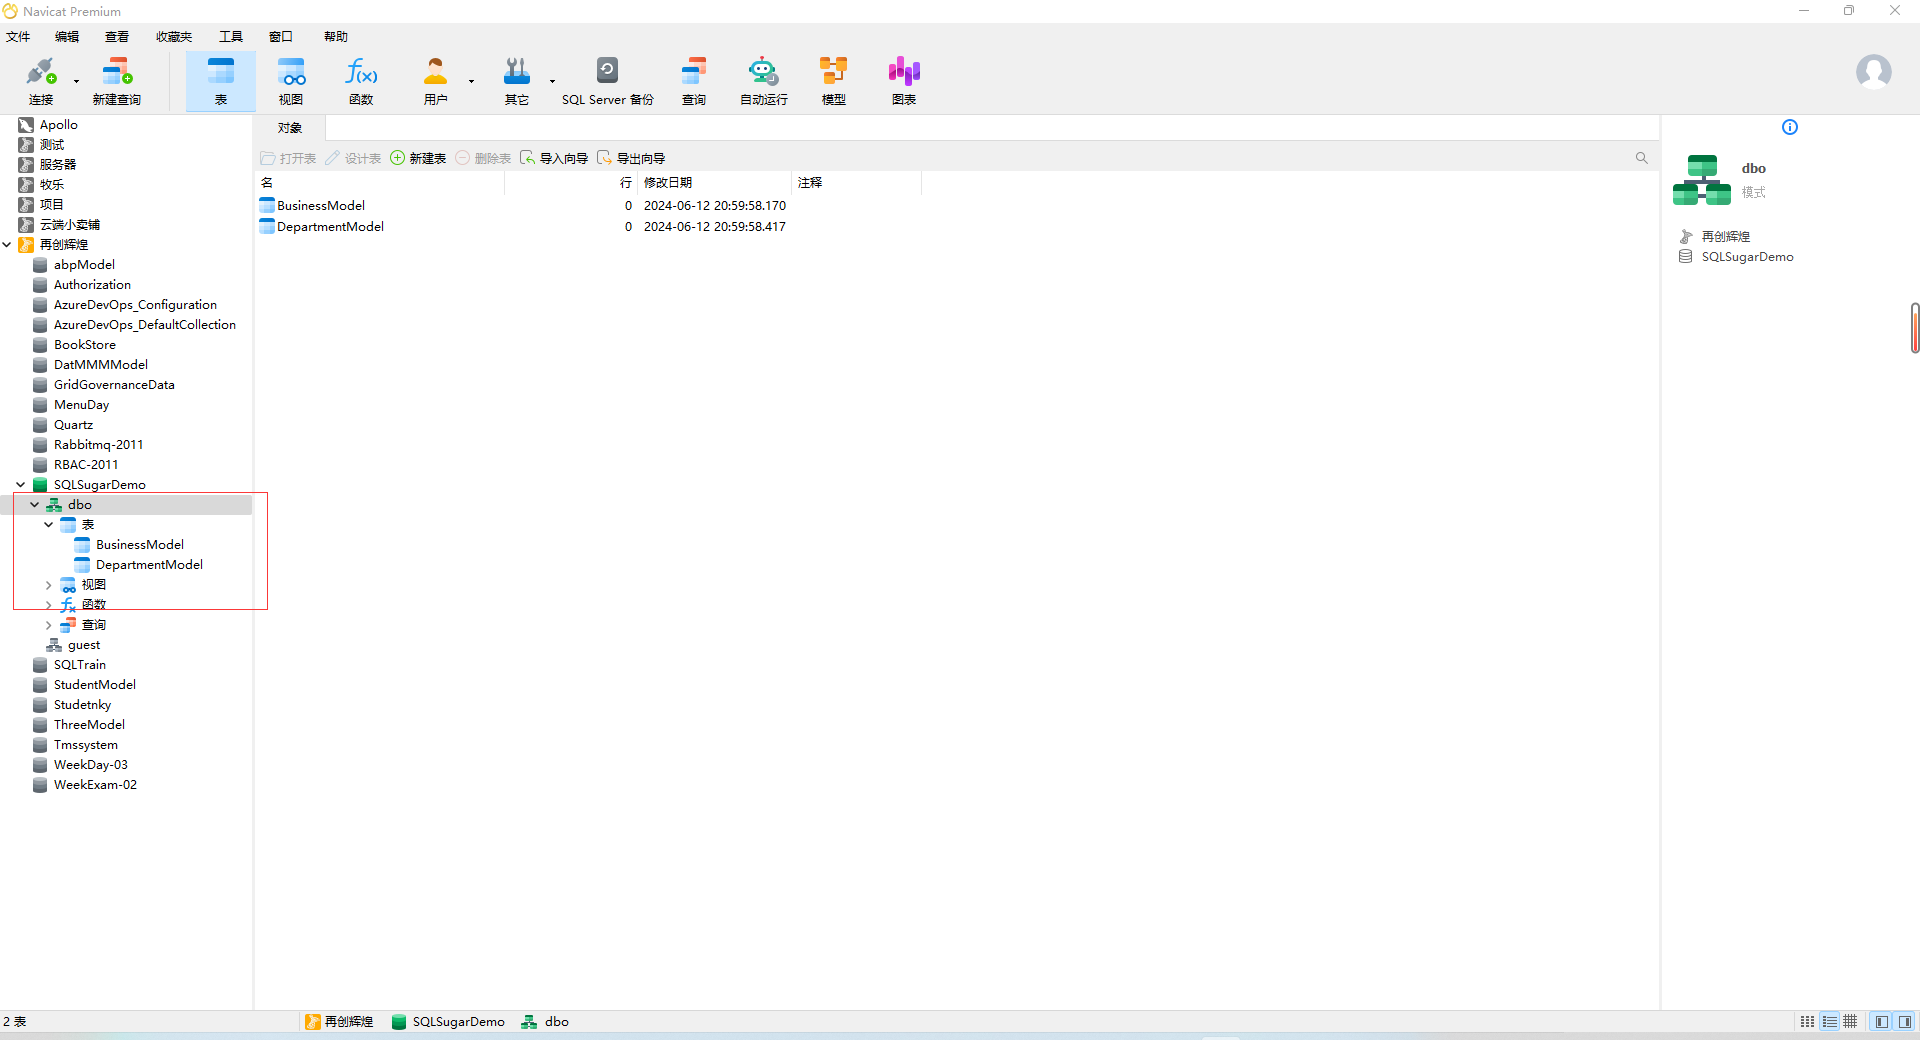Open SQL Server 备份 toolbar icon
This screenshot has width=1920, height=1040.
[607, 80]
